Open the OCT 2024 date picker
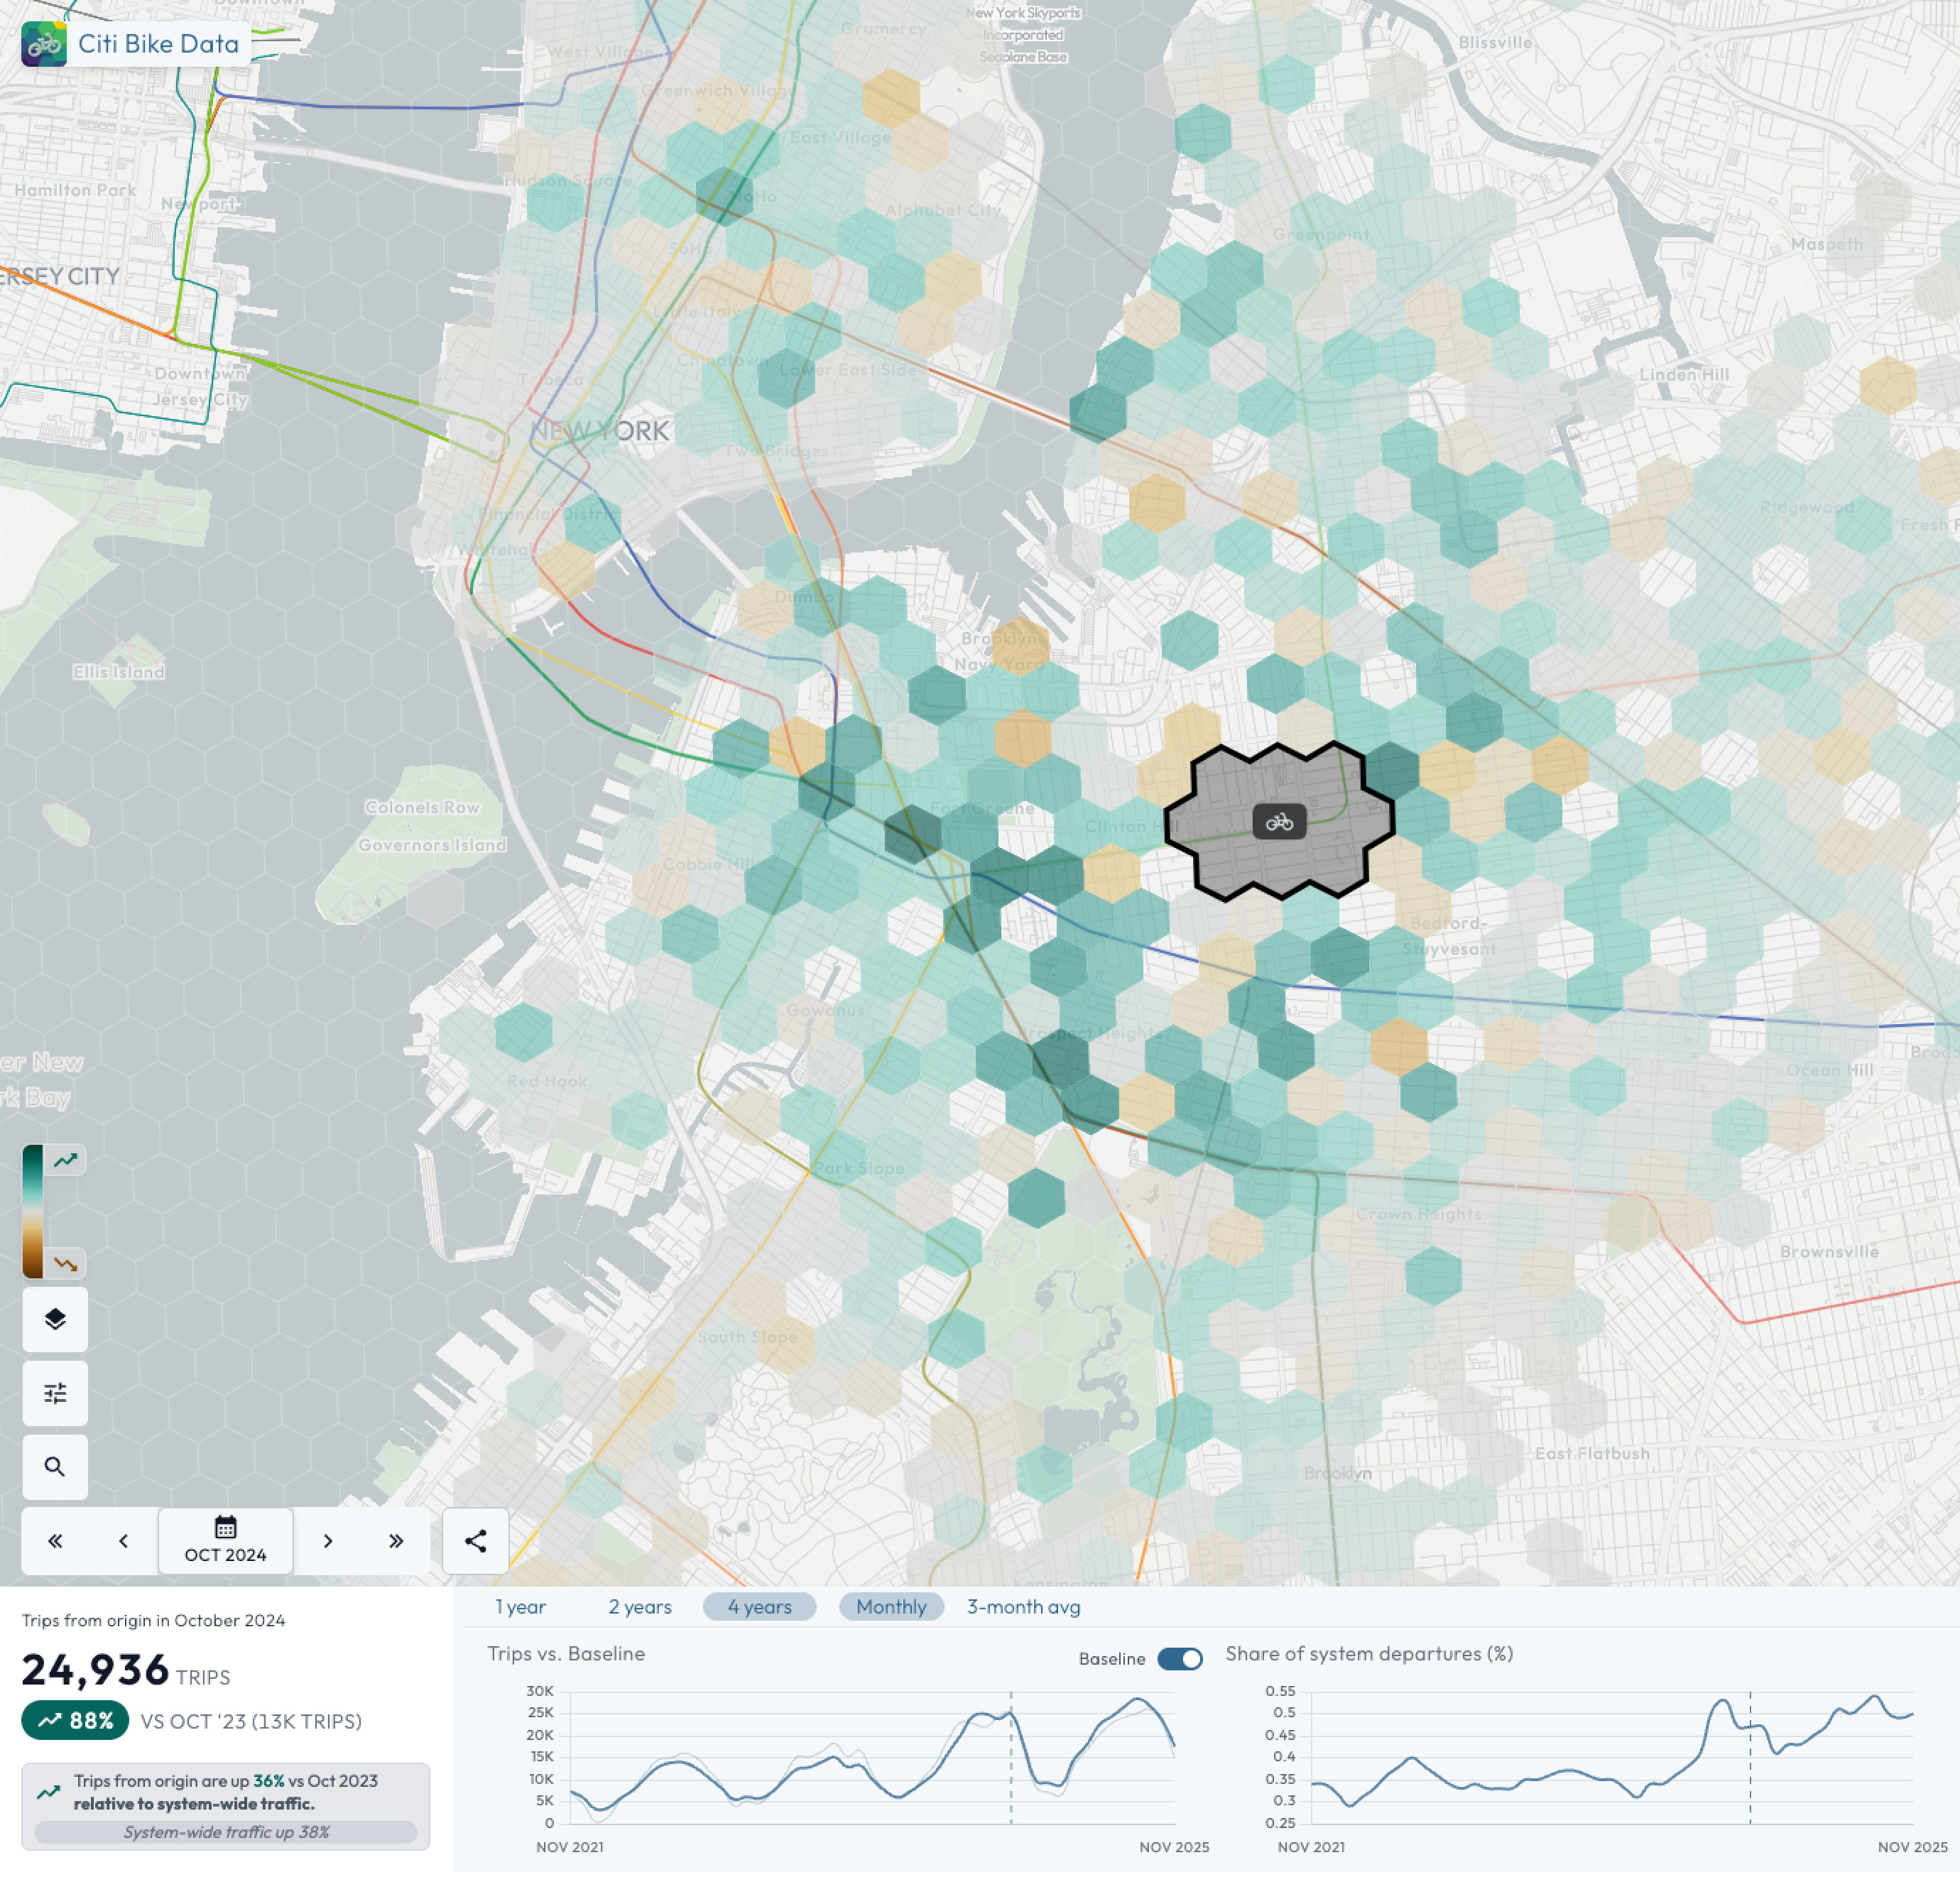The image size is (1960, 1882). 225,1541
